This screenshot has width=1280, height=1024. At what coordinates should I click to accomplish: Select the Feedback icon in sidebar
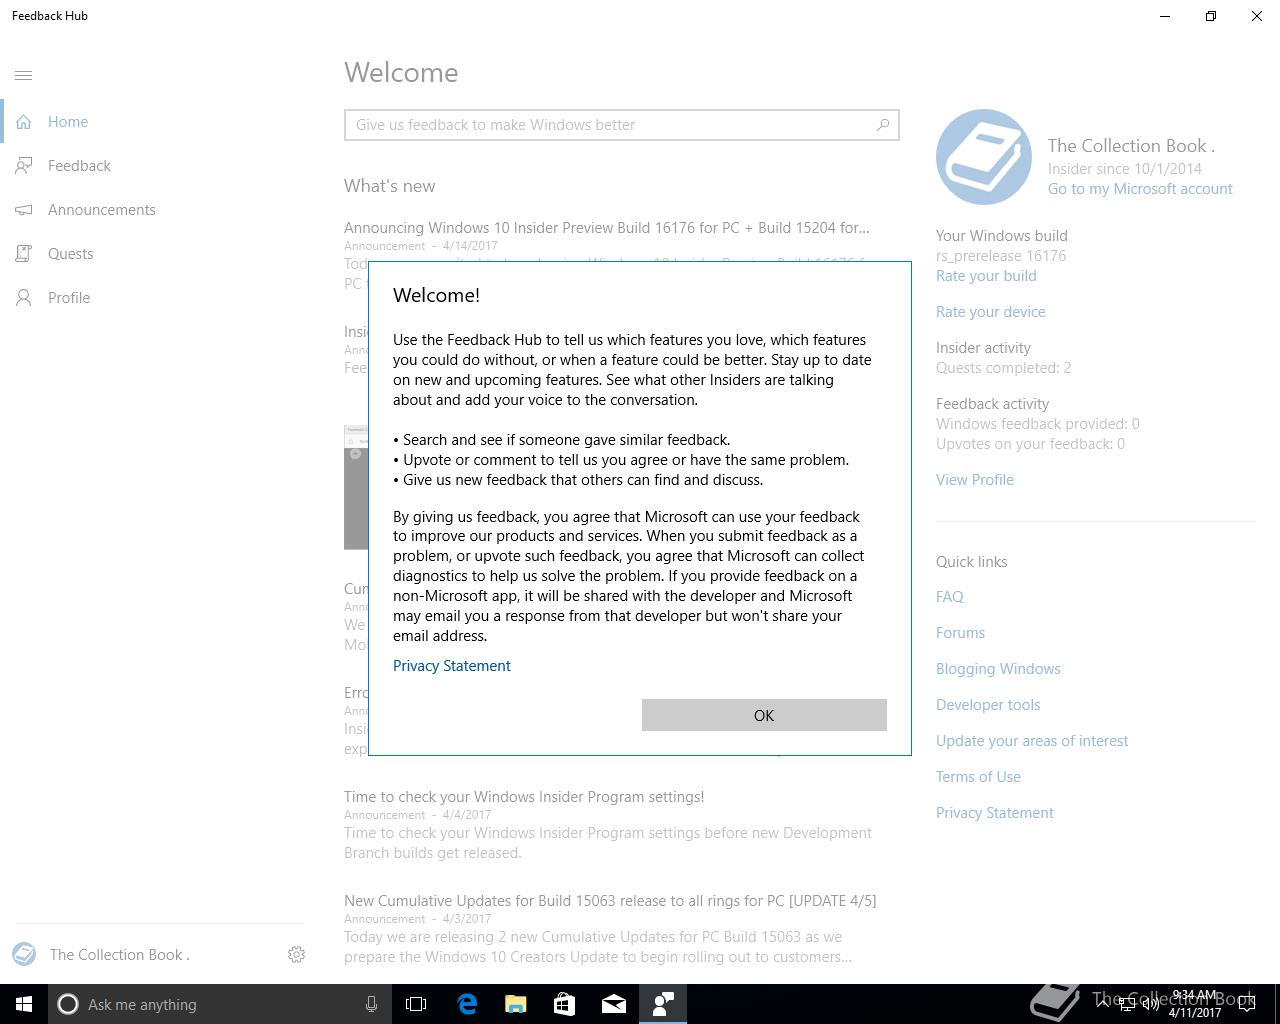point(24,166)
